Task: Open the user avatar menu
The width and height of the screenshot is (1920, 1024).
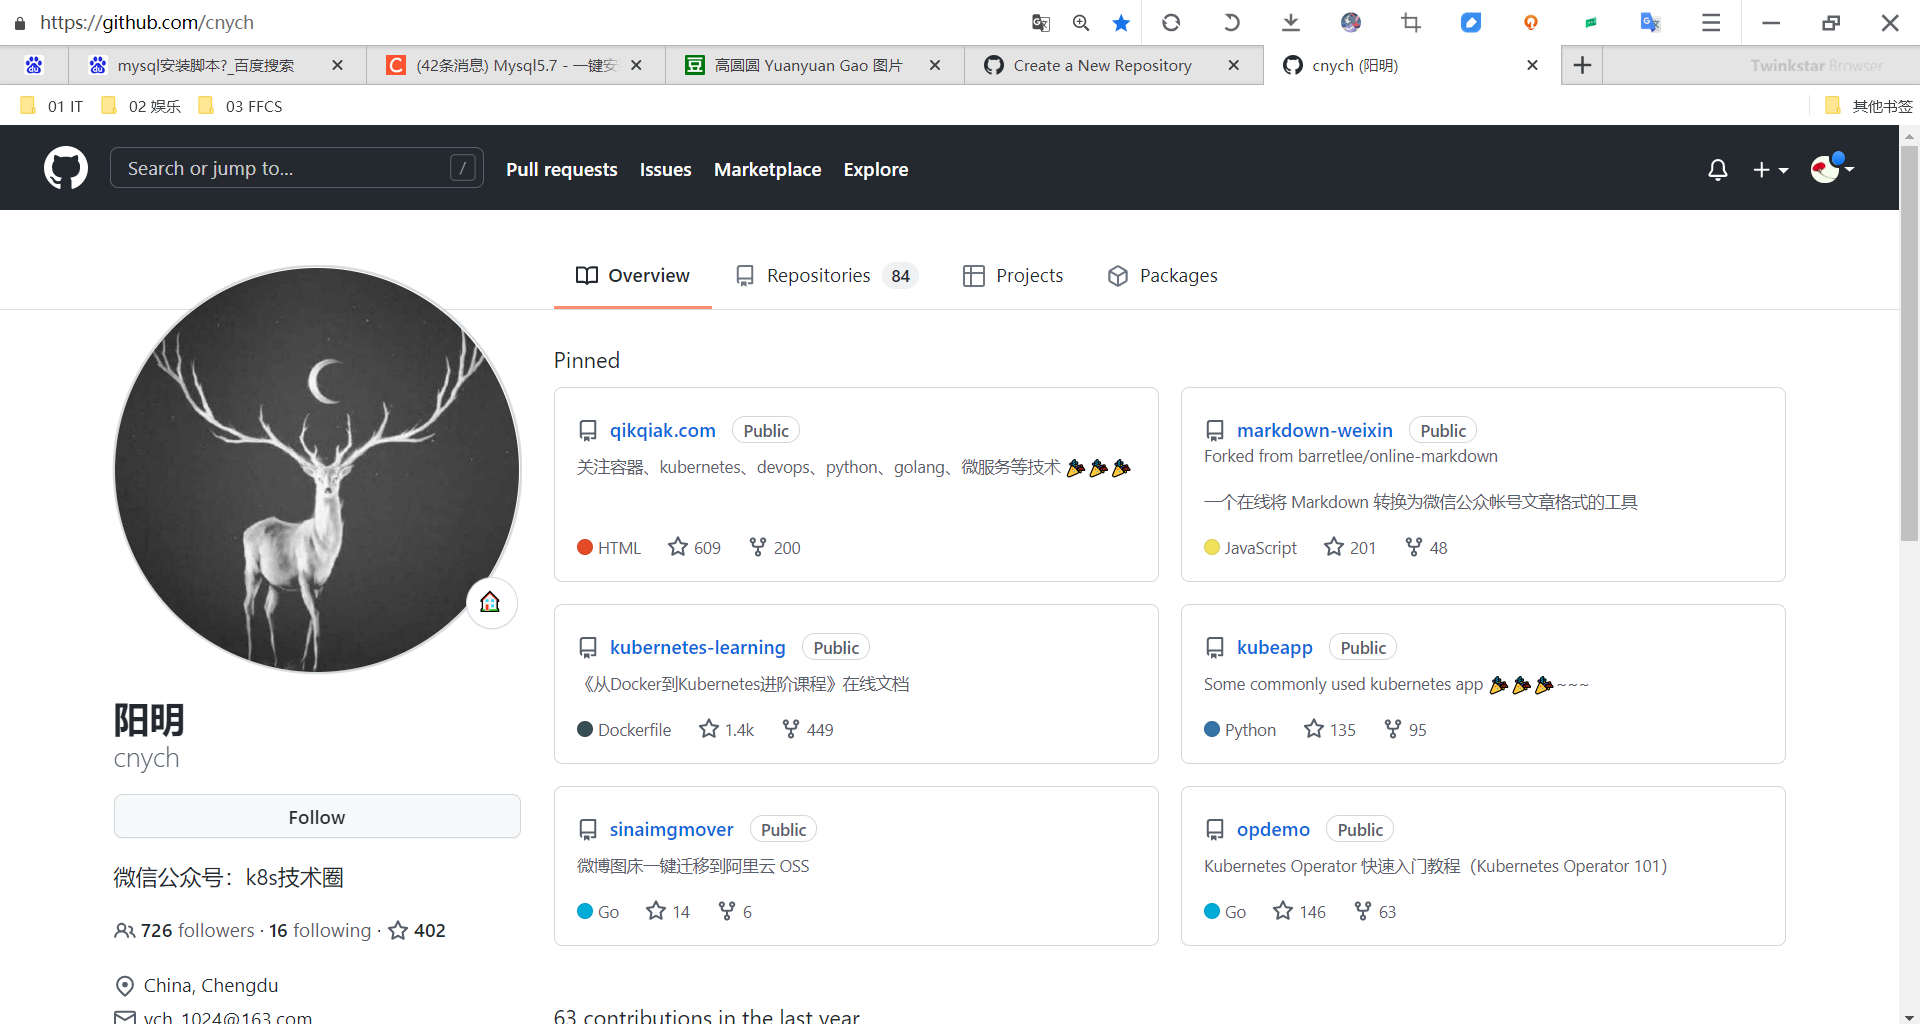Action: click(x=1832, y=168)
